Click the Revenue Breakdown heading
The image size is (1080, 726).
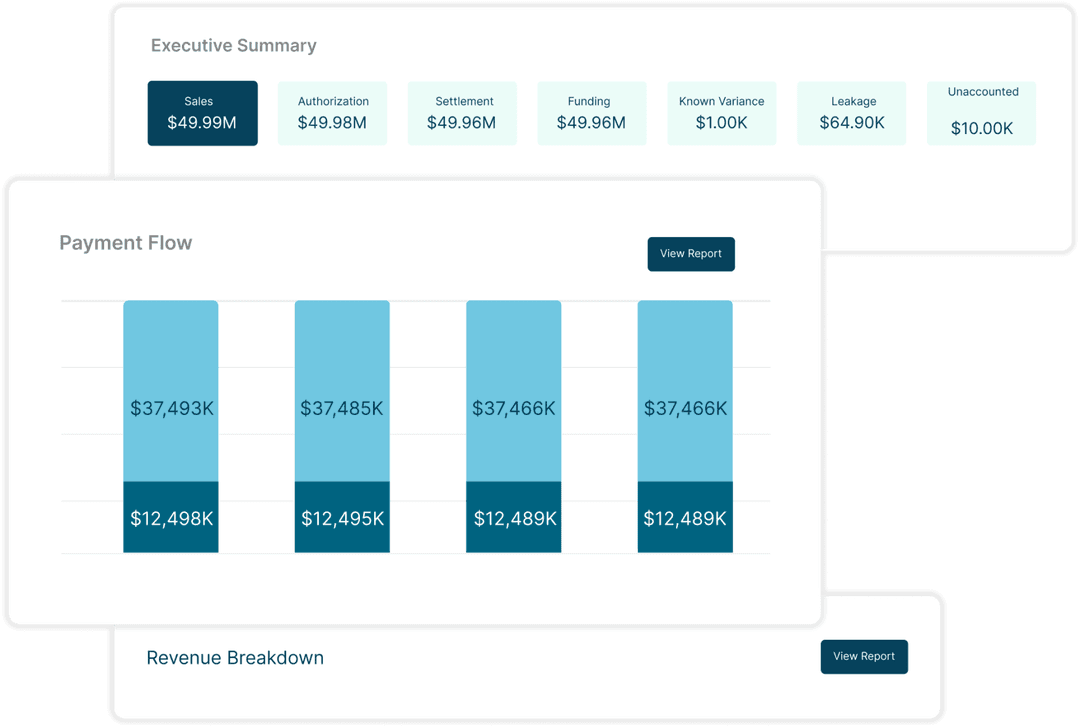click(x=235, y=658)
